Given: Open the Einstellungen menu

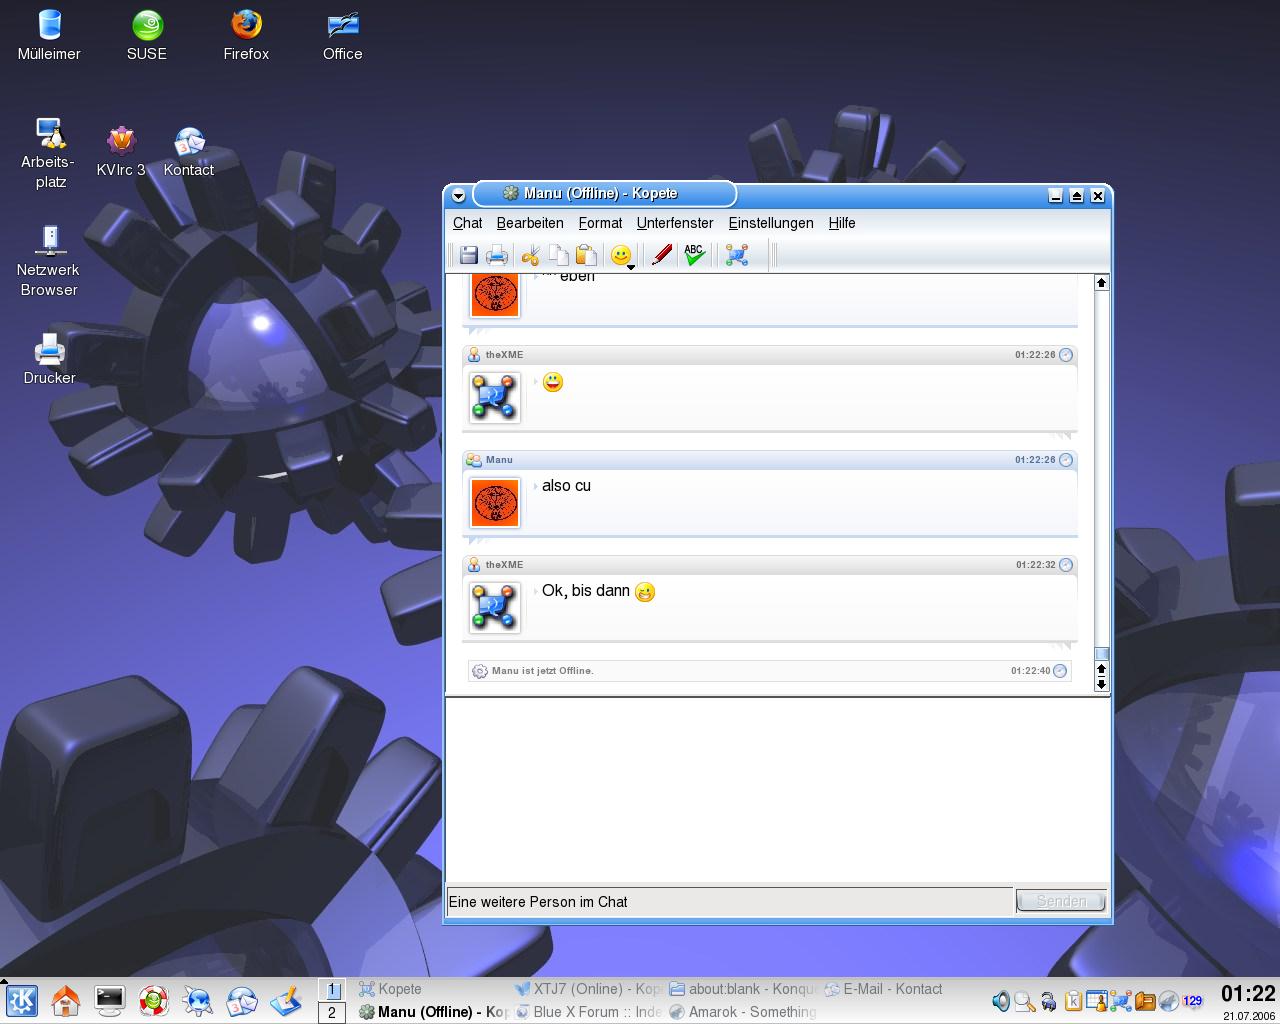Looking at the screenshot, I should point(770,223).
